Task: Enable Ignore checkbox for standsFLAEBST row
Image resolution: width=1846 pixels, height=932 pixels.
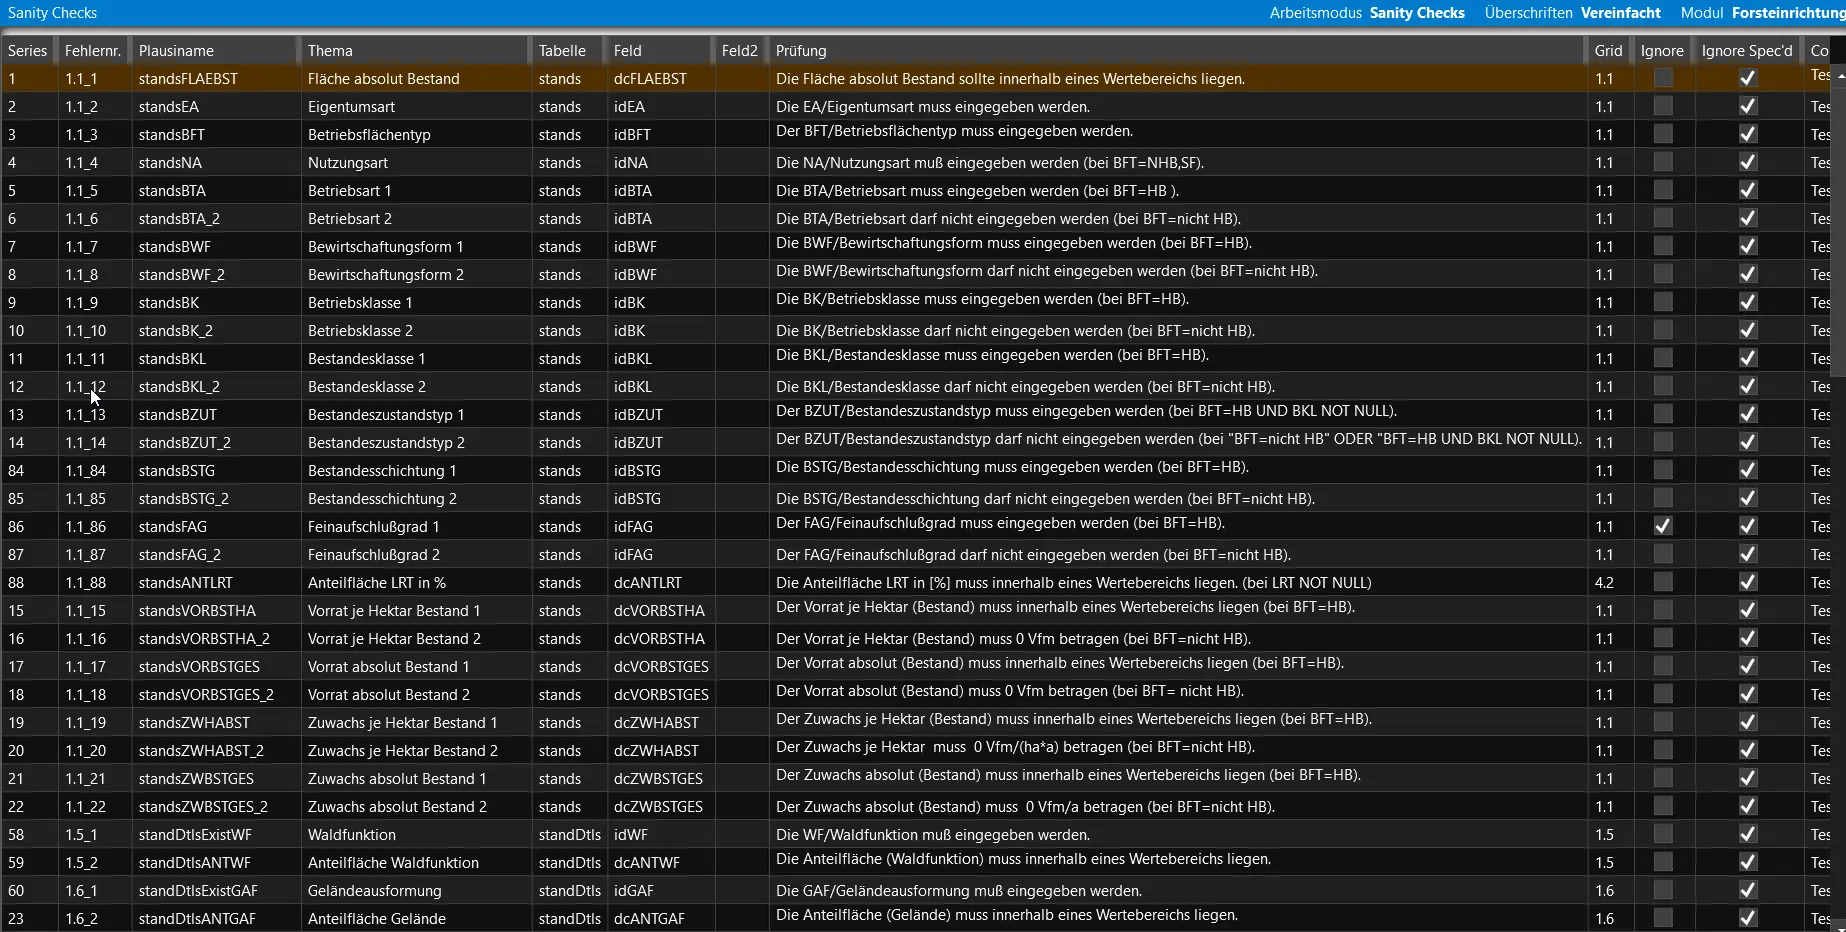Action: pyautogui.click(x=1662, y=78)
